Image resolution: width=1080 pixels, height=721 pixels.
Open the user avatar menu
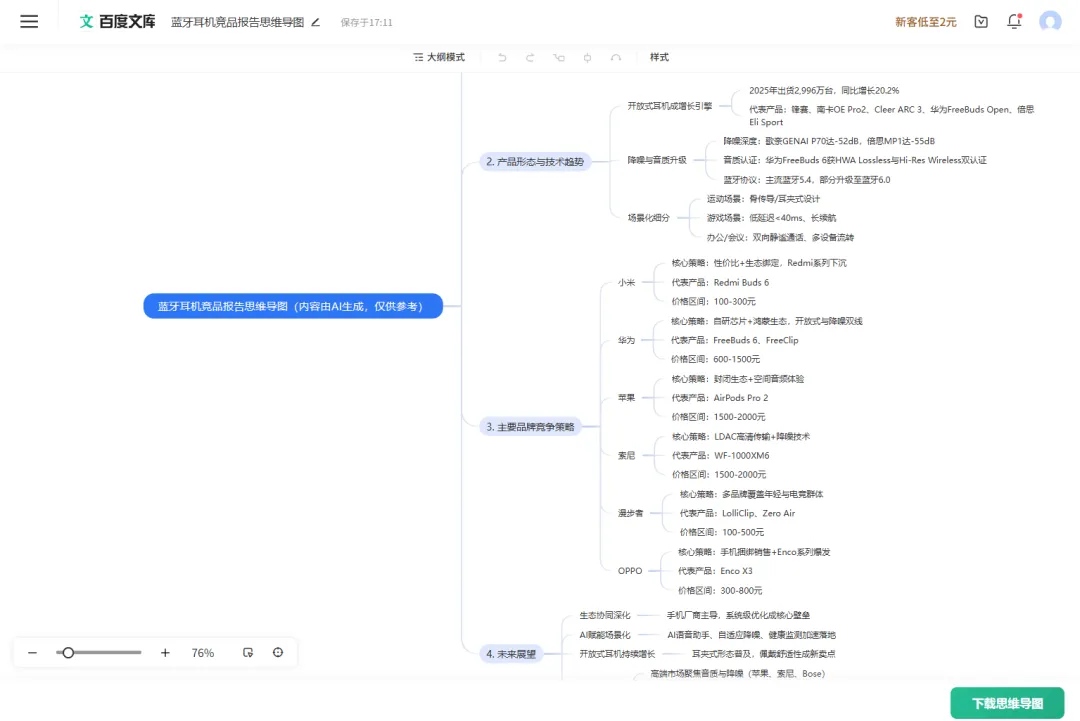[x=1050, y=21]
